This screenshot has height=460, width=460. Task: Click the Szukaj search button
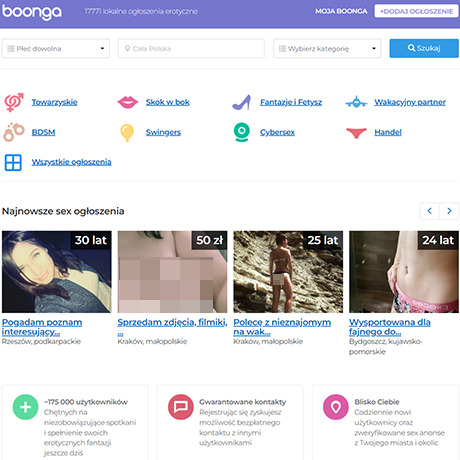pyautogui.click(x=424, y=48)
